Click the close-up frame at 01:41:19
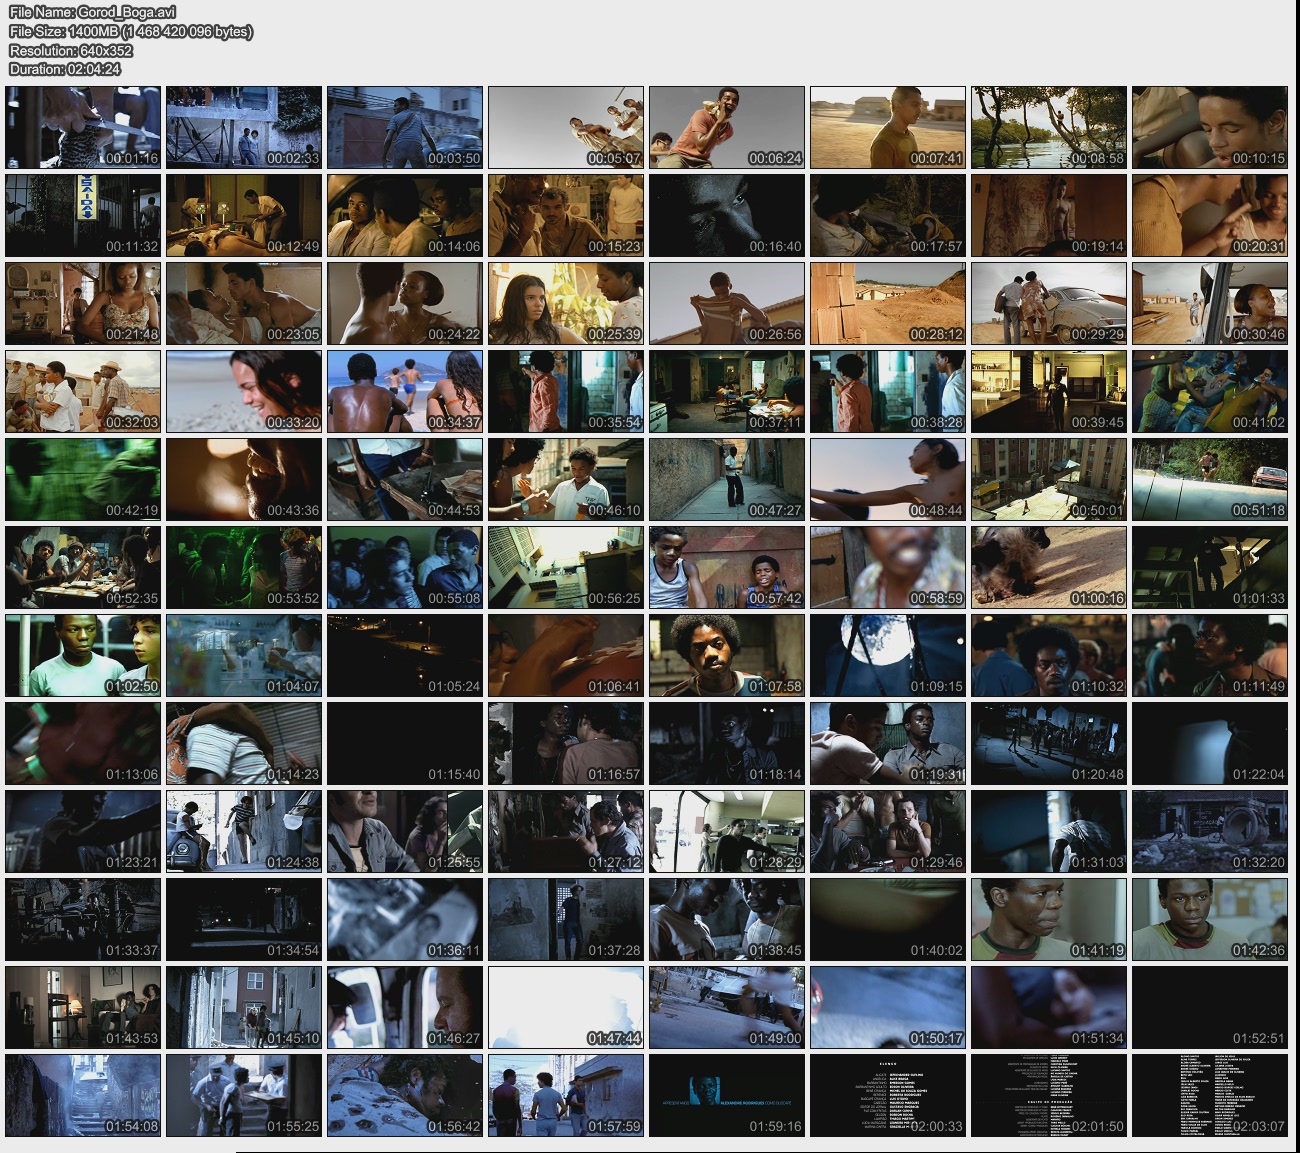This screenshot has width=1300, height=1153. click(1049, 919)
